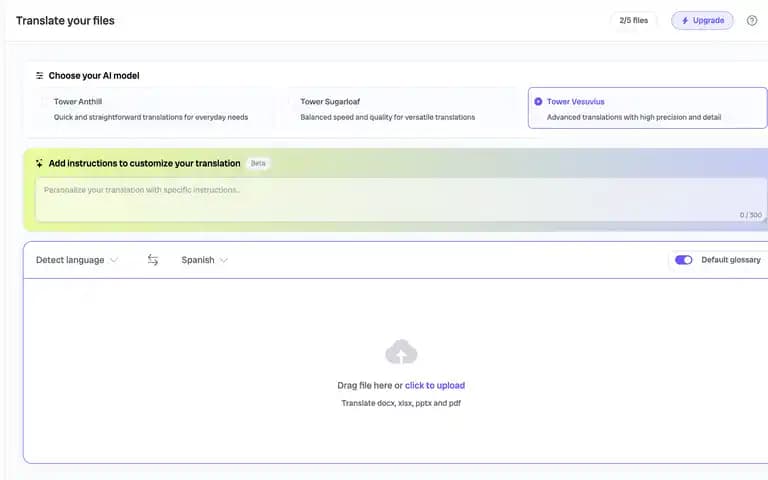Select the Tower Vesuvius radio button
This screenshot has height=480, width=768.
point(538,101)
